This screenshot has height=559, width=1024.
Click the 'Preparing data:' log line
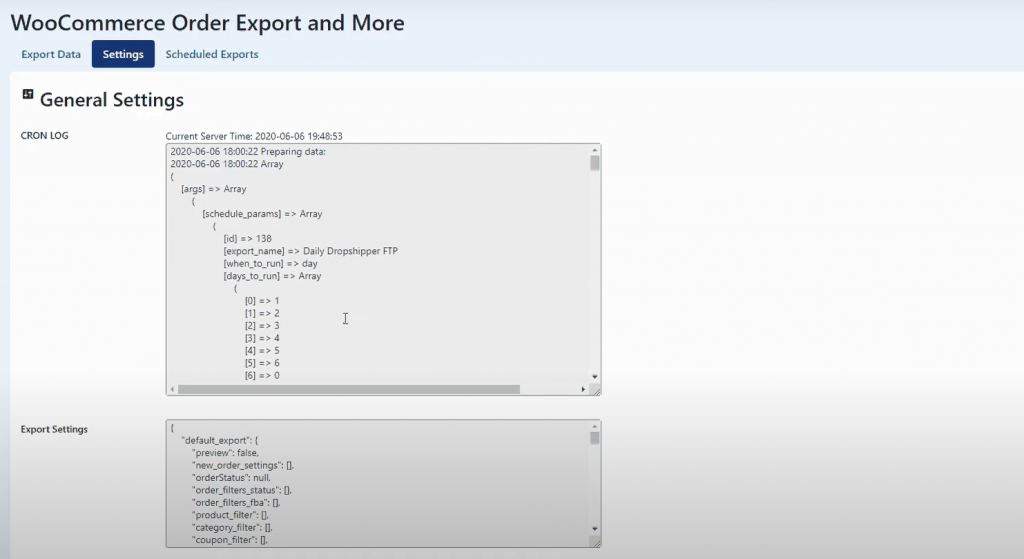point(248,152)
